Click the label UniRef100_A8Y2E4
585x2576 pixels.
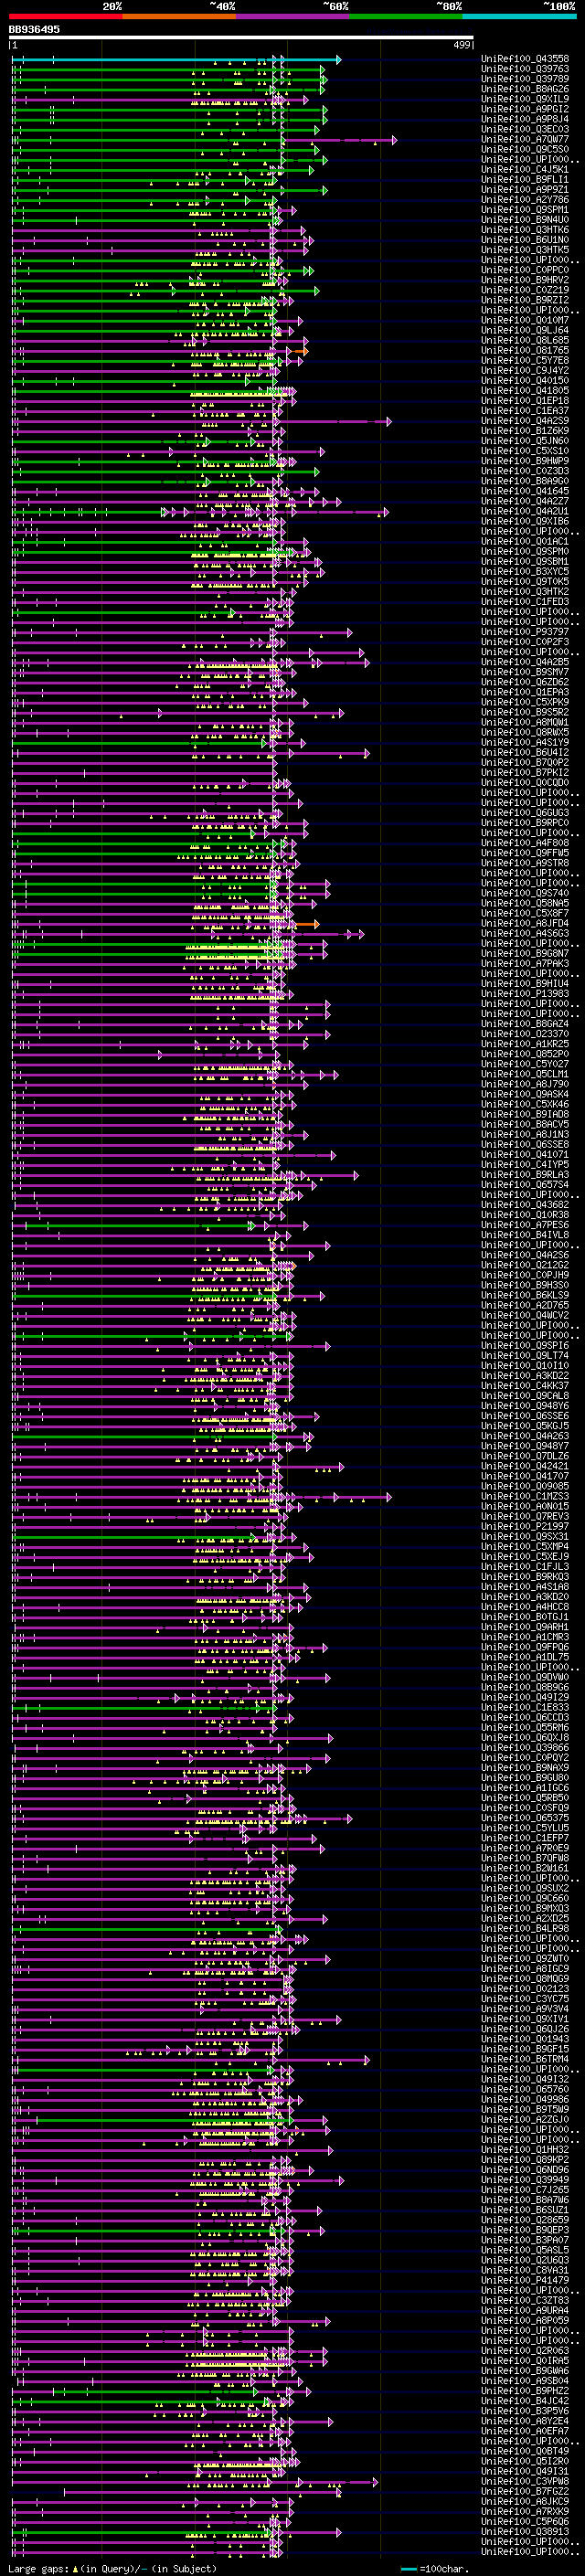pos(525,2420)
